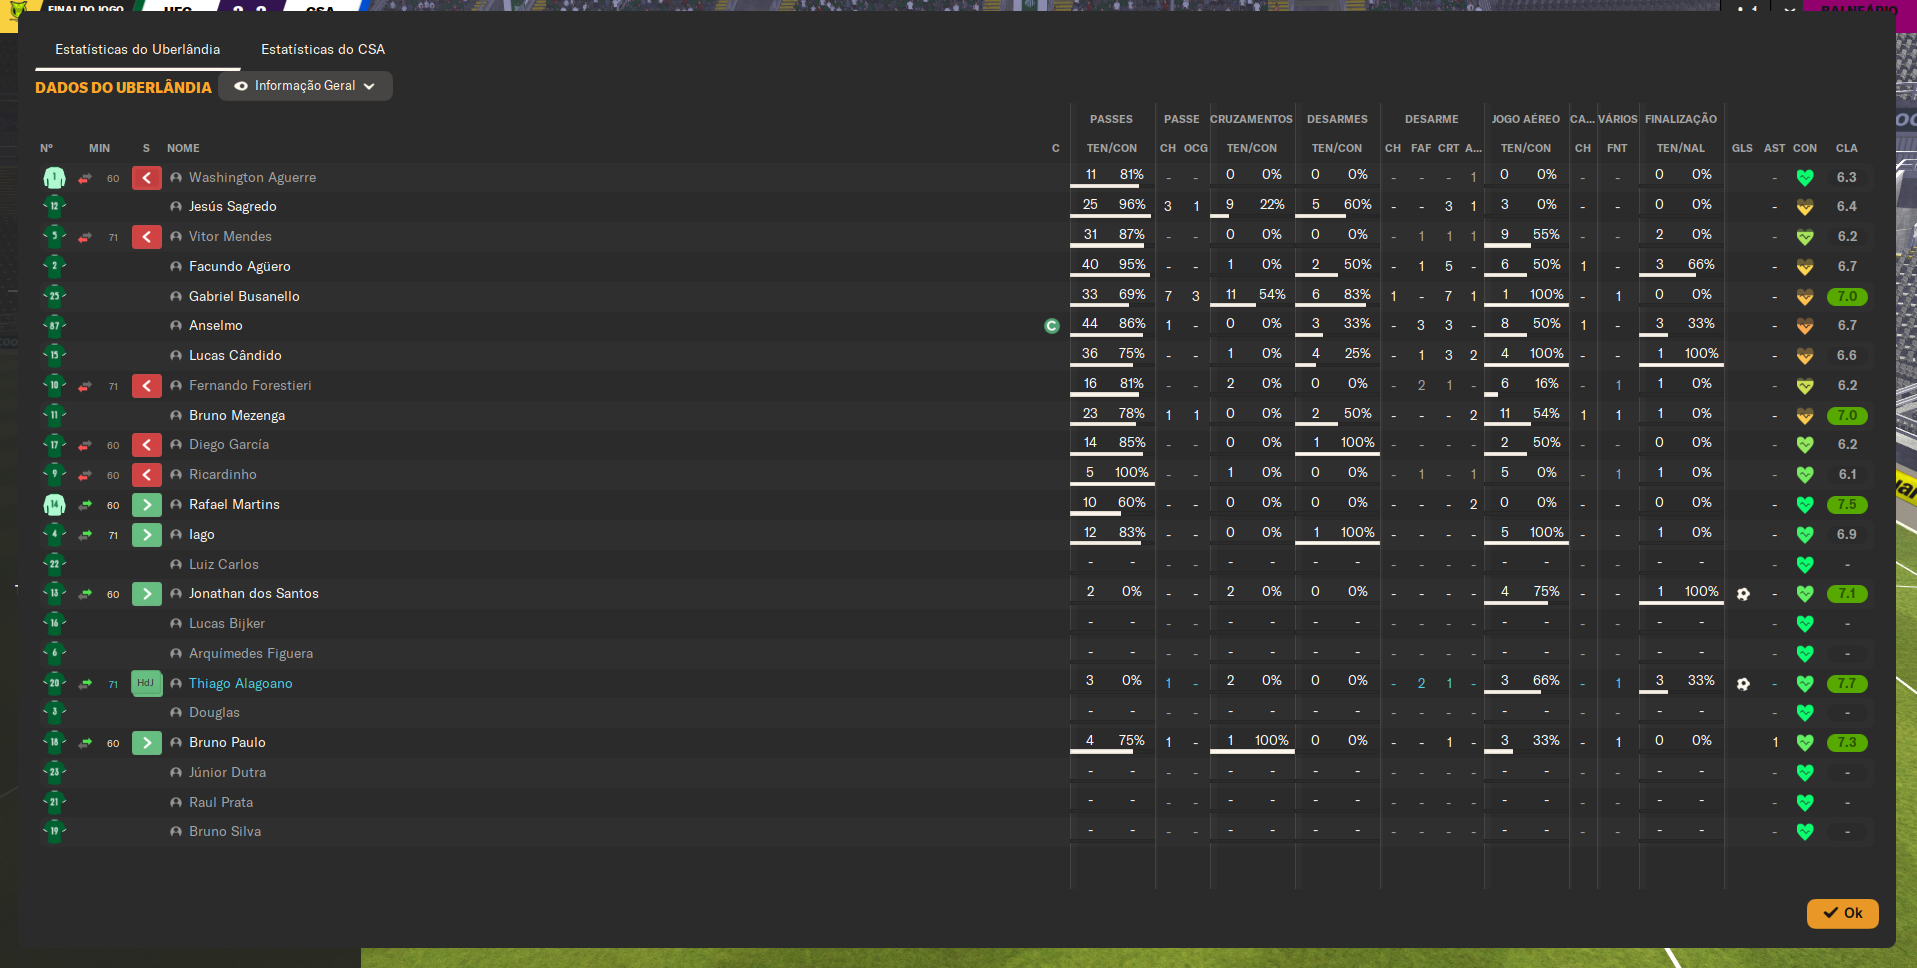
Task: Click Thiago Alagoano's HdJ badge
Action: [x=146, y=683]
